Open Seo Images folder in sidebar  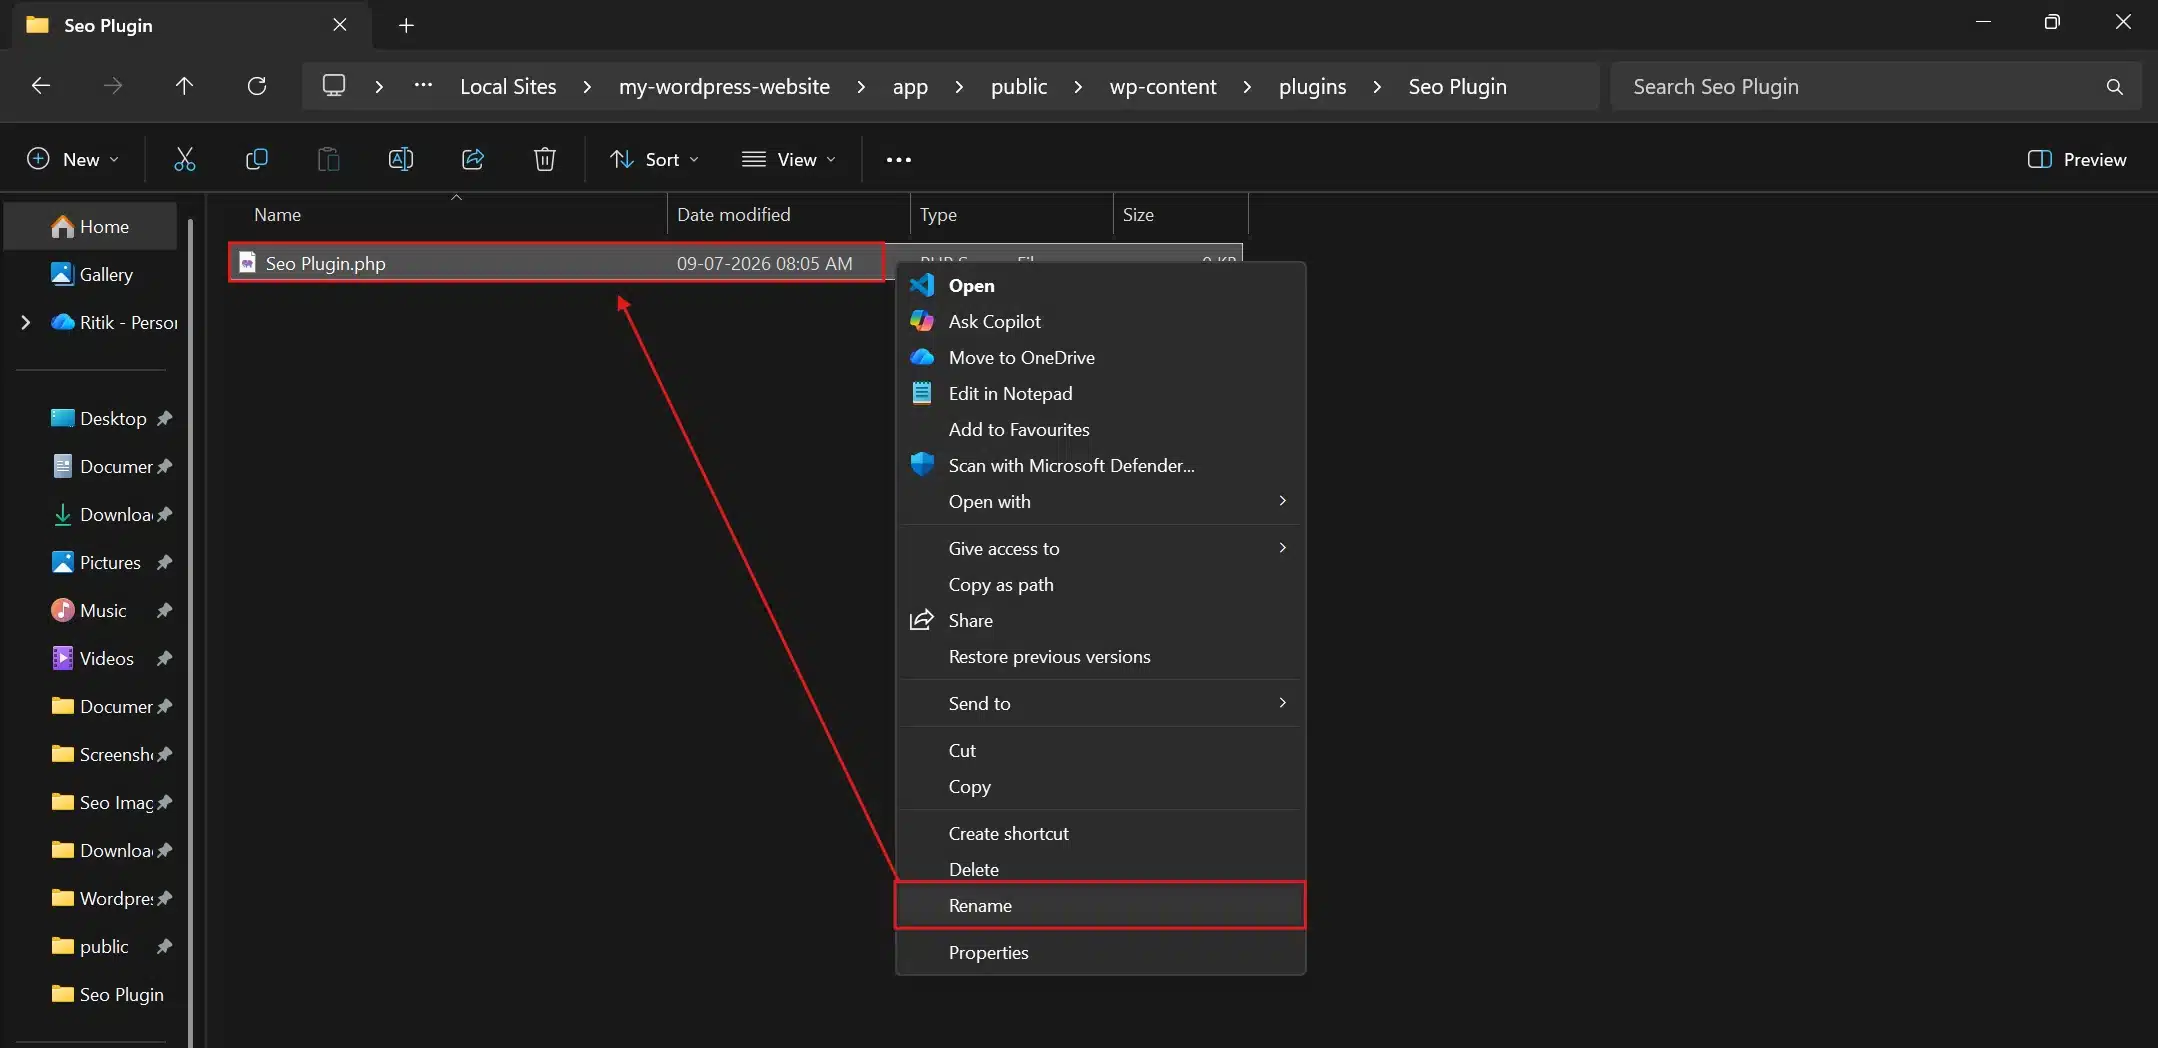pyautogui.click(x=102, y=802)
